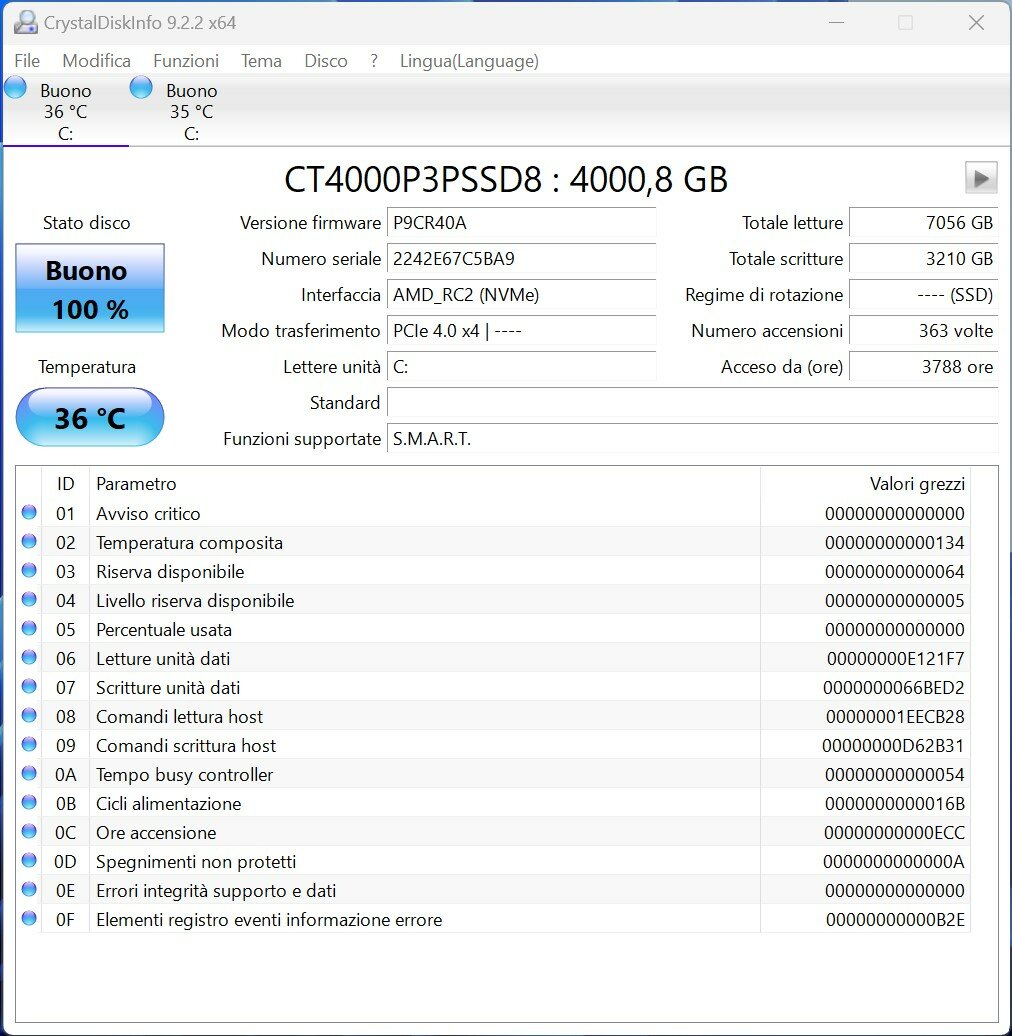Open the Disco menu
This screenshot has height=1036, width=1012.
(326, 61)
